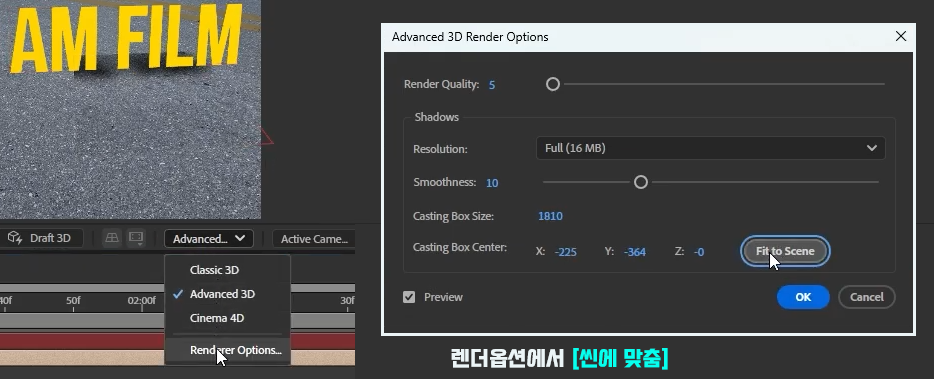This screenshot has width=934, height=379.
Task: Choose Cinema 4D renderer
Action: pyautogui.click(x=217, y=318)
